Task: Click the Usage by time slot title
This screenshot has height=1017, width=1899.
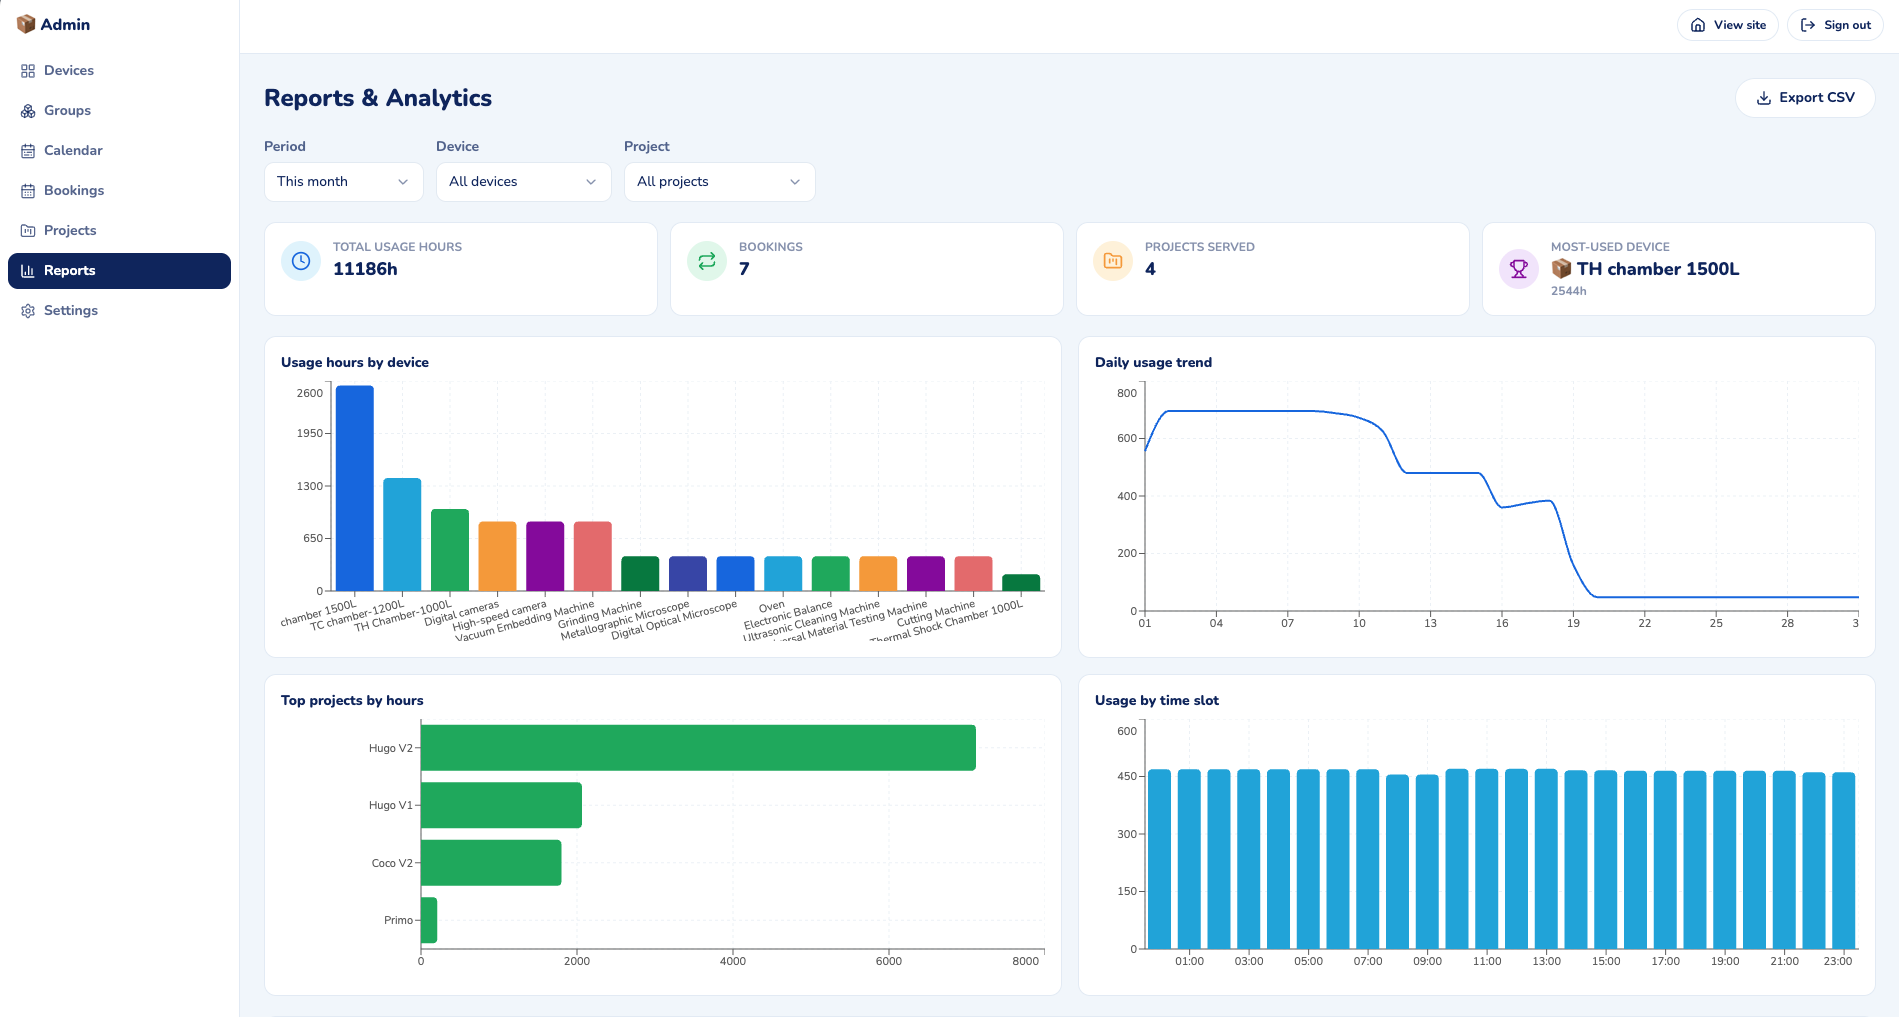Action: (x=1157, y=701)
